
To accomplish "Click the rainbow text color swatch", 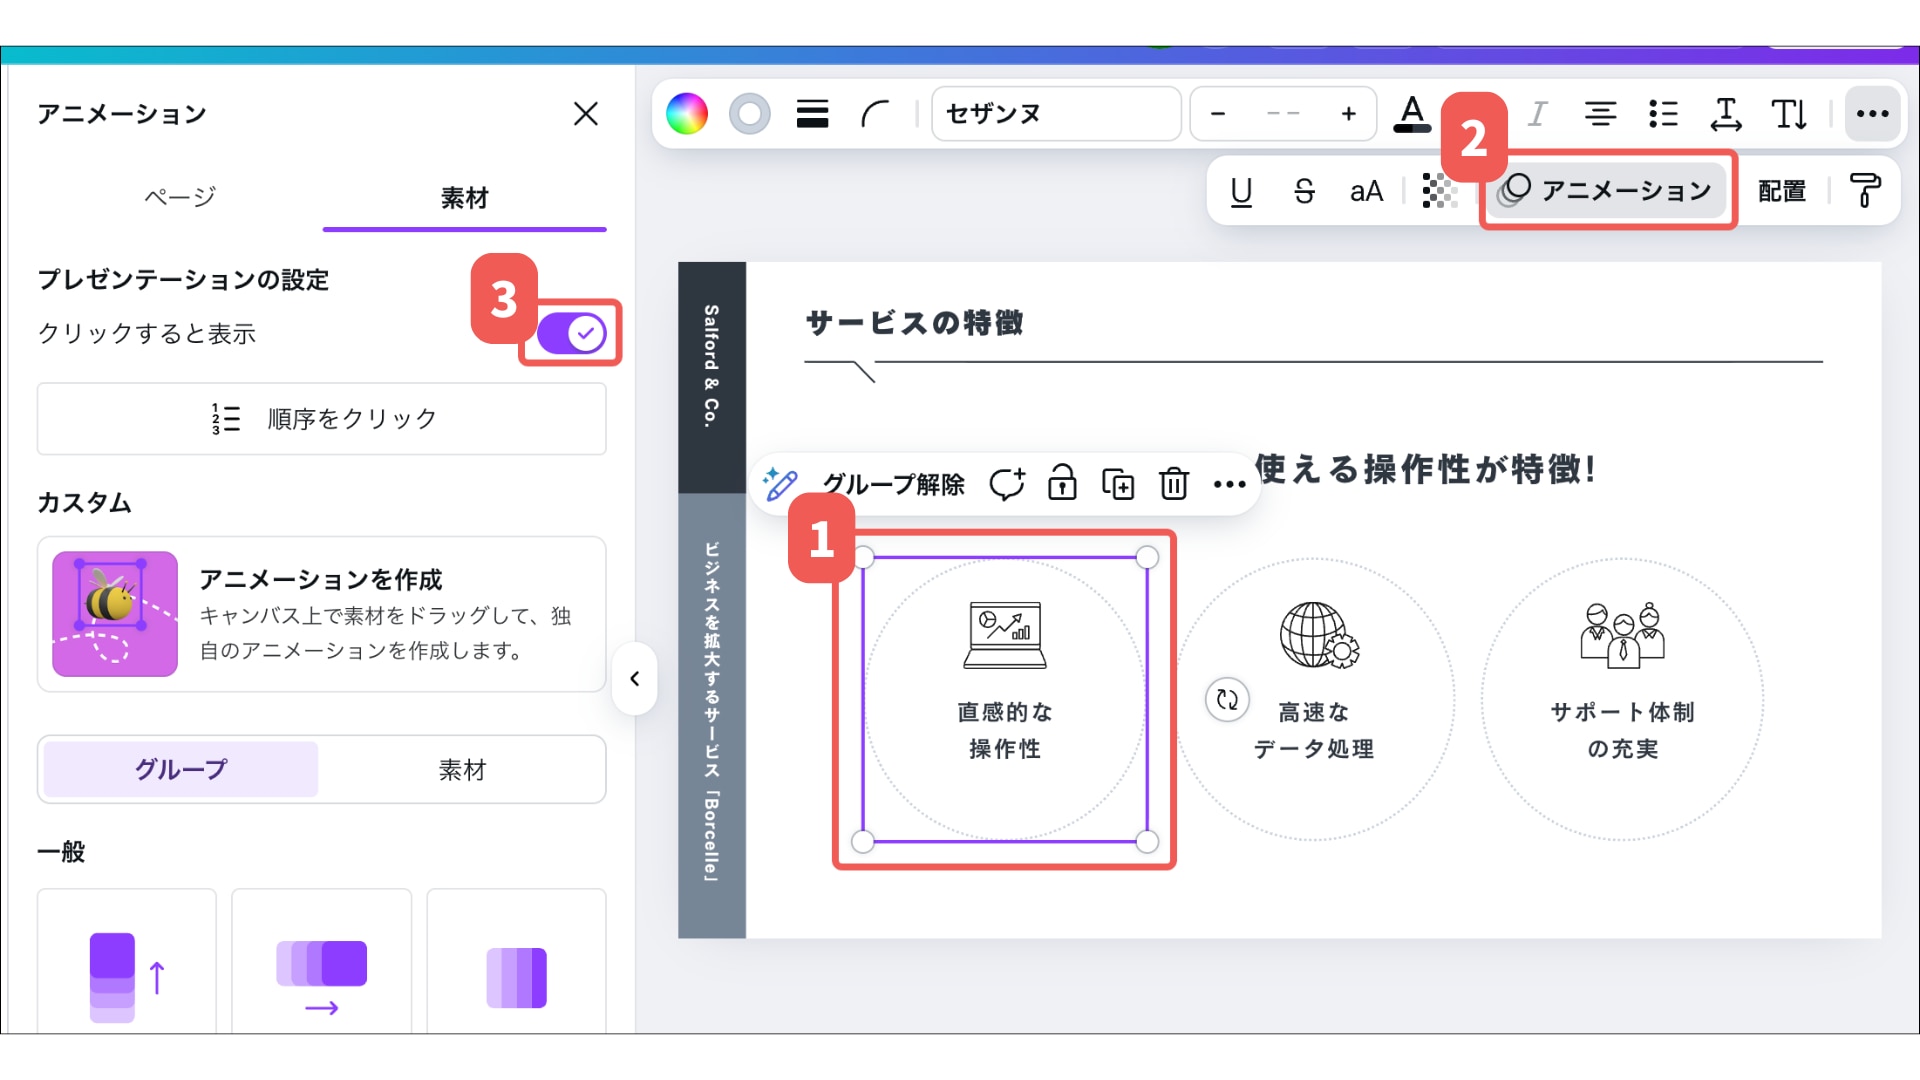I will click(687, 114).
